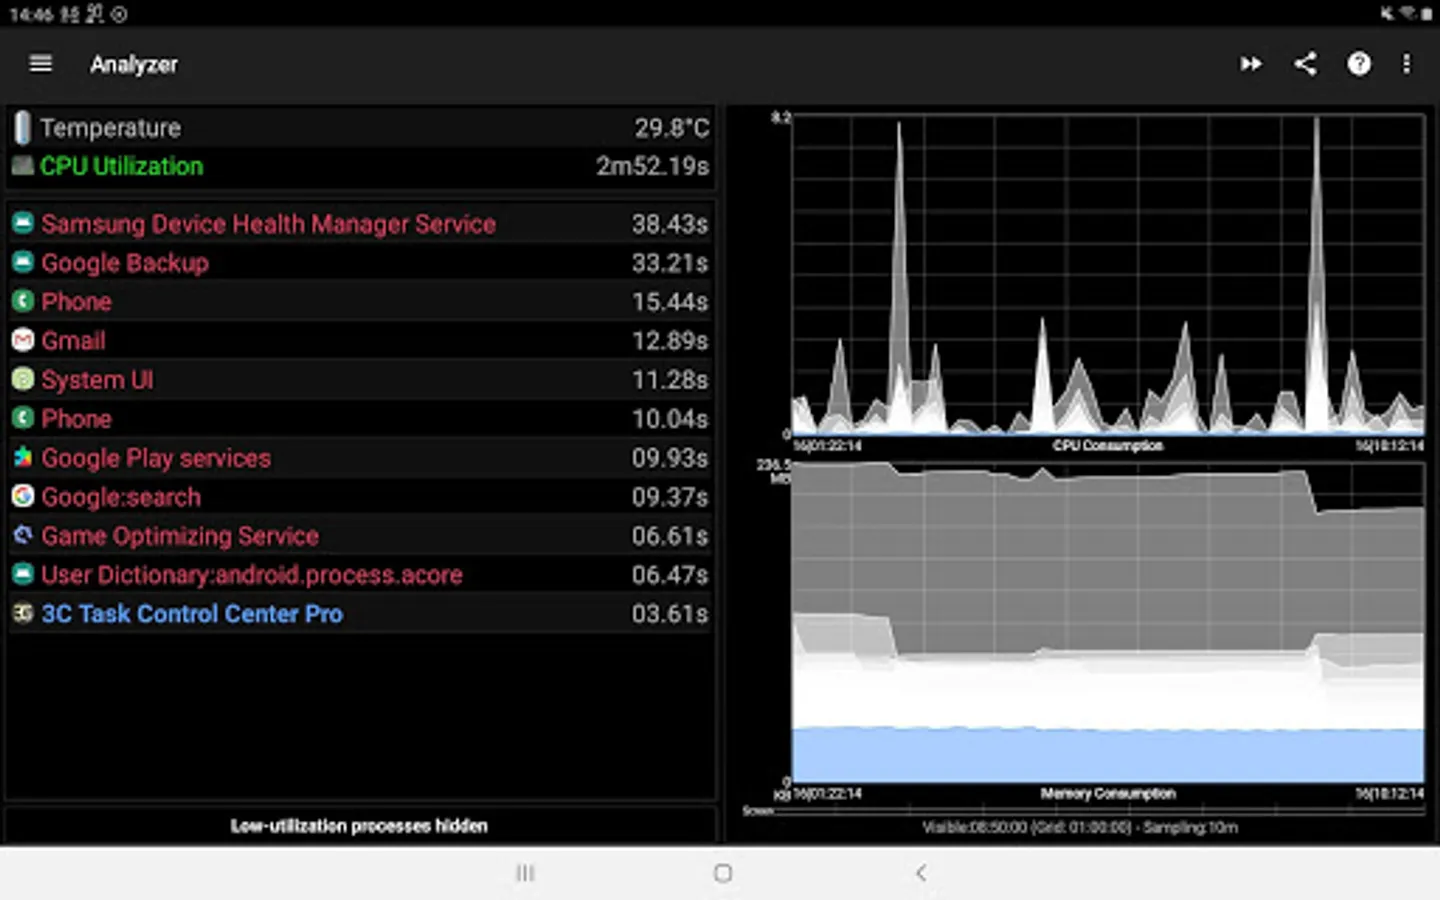The width and height of the screenshot is (1440, 900).
Task: Tap the 03.61s usage value
Action: point(670,614)
